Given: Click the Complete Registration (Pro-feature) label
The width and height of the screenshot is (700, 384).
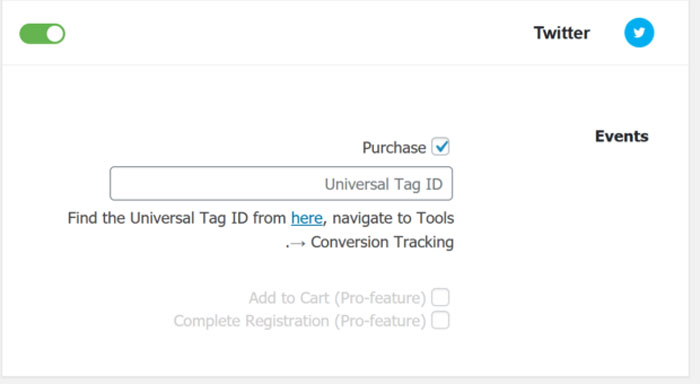Looking at the screenshot, I should tap(300, 321).
